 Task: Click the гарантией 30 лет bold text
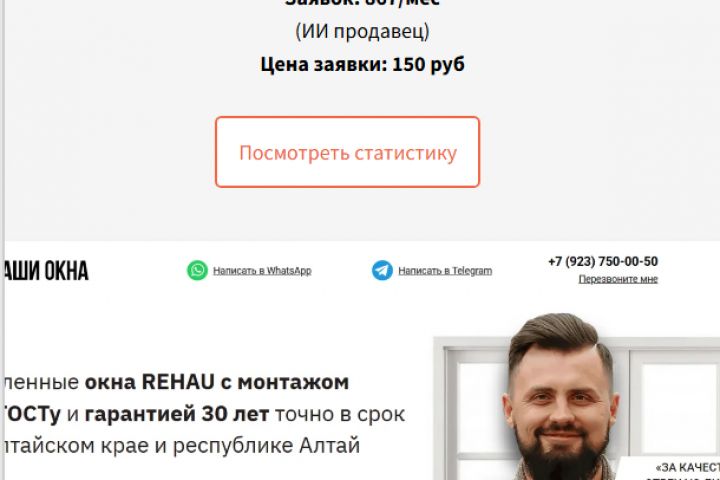(x=177, y=414)
